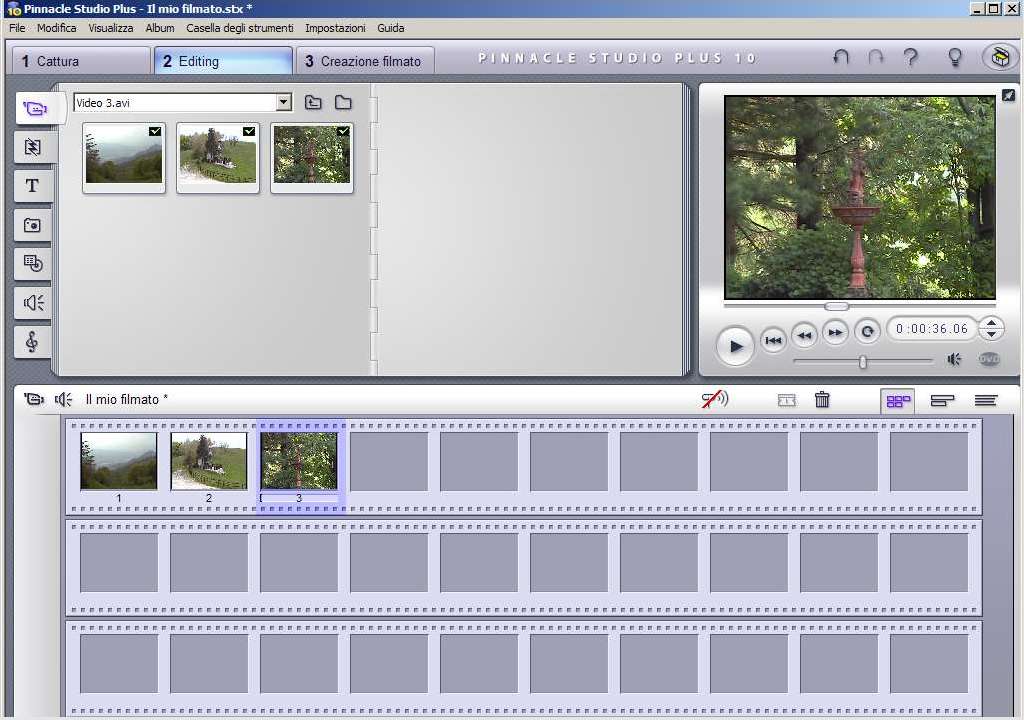Switch to timeline view
The image size is (1024, 720).
coord(942,401)
